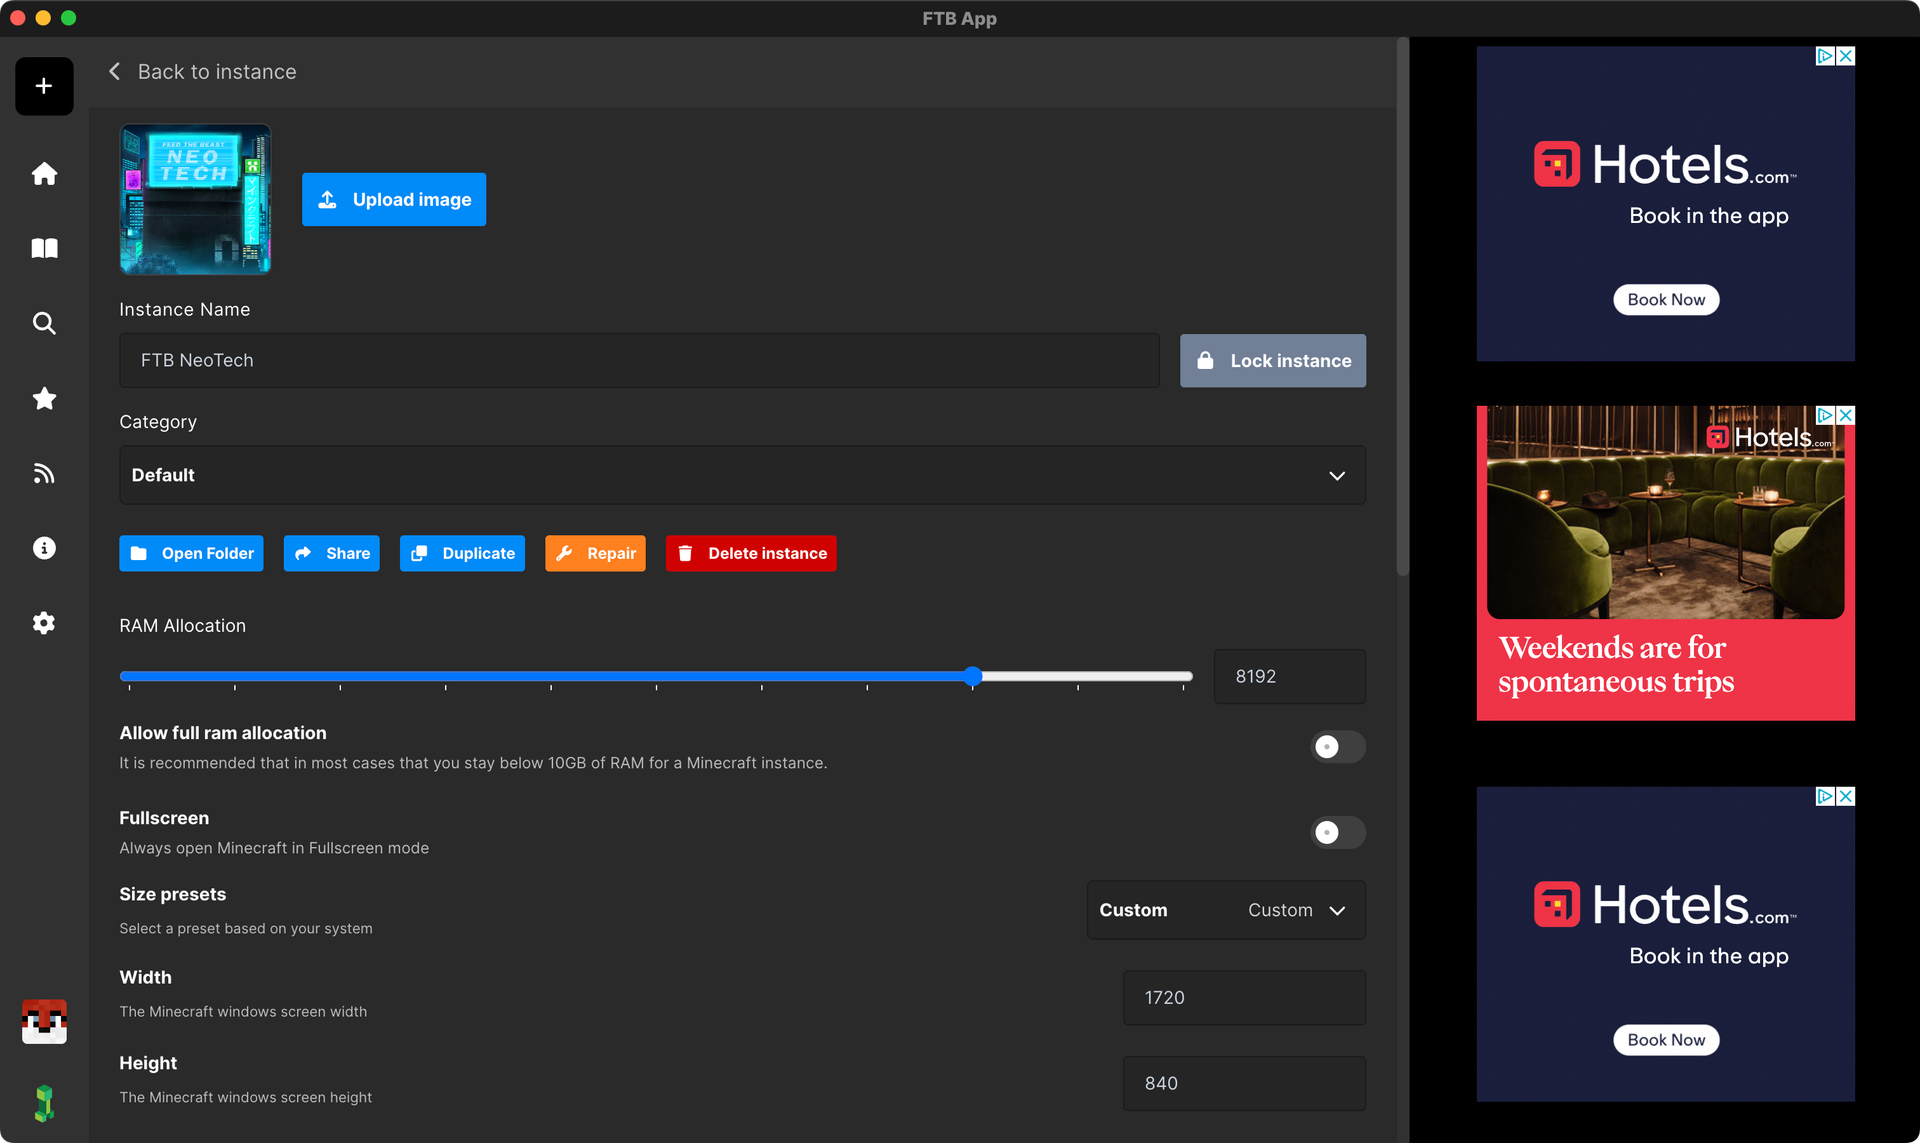Open app settings gear icon
The width and height of the screenshot is (1920, 1143).
pos(44,623)
